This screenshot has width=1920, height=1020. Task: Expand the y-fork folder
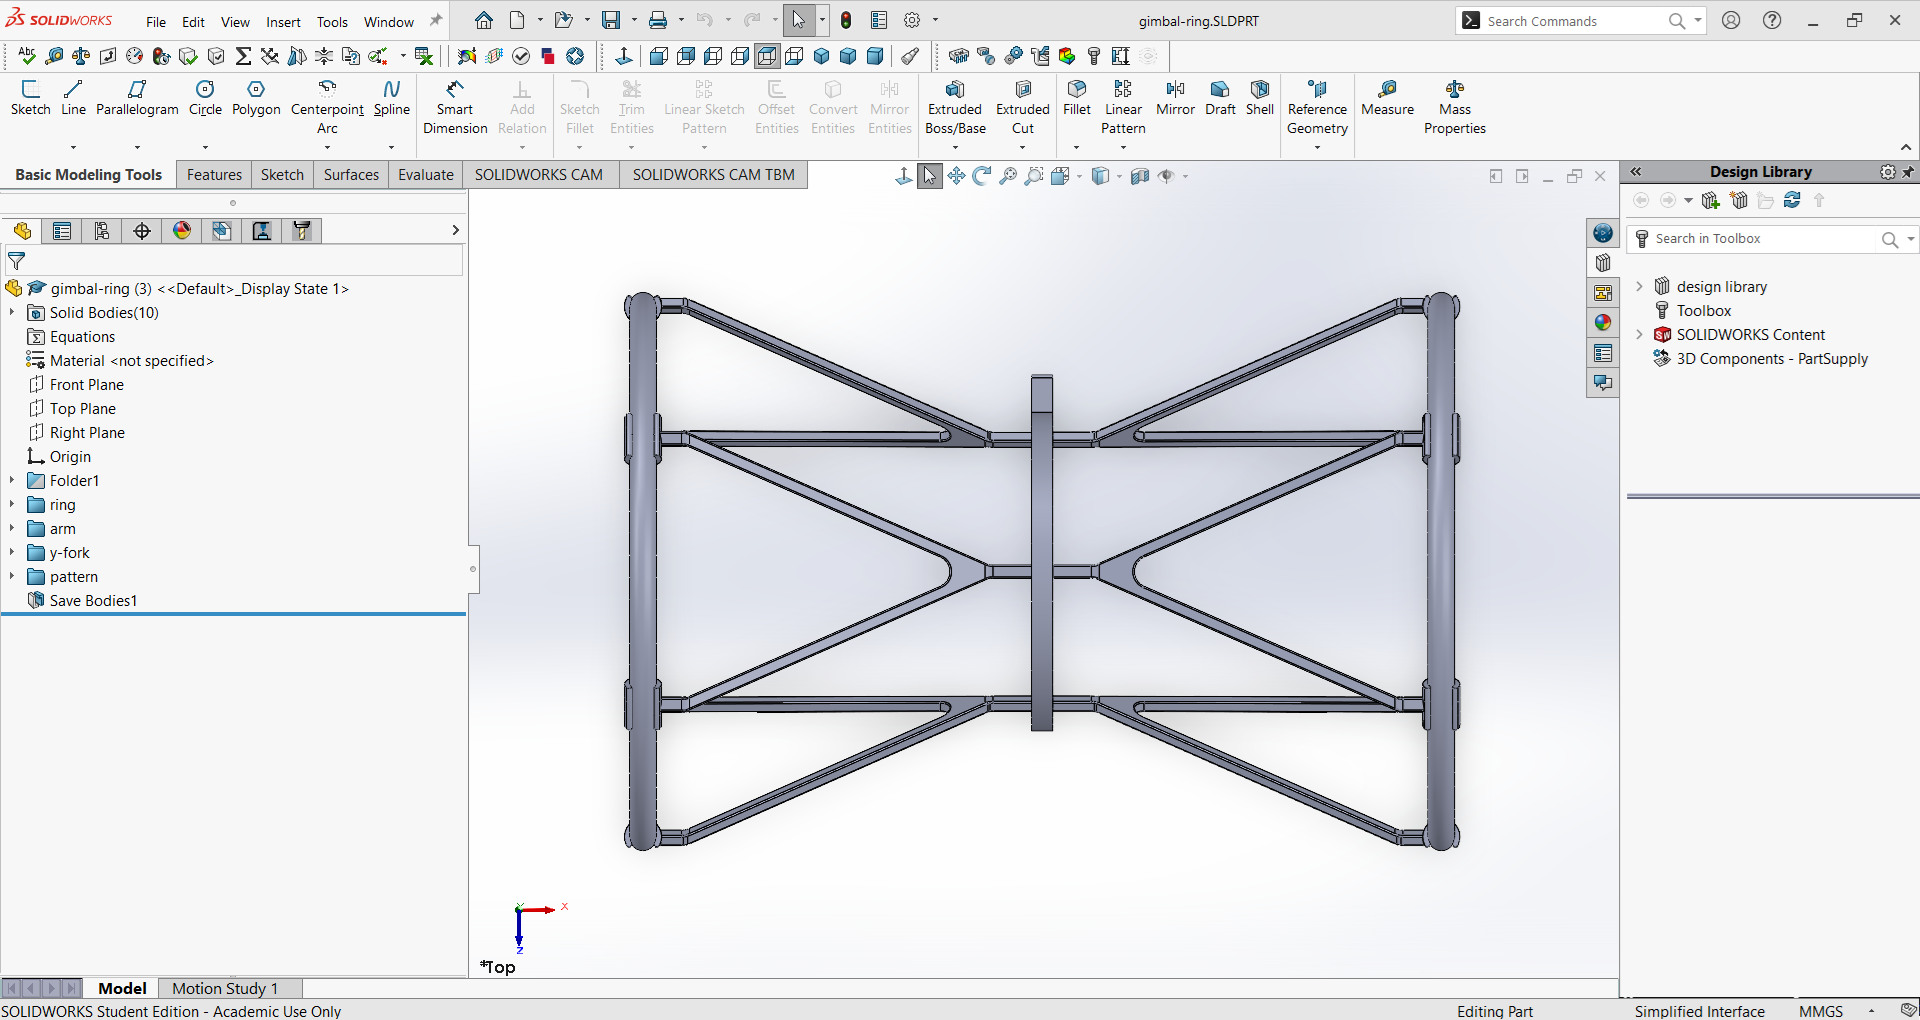12,553
